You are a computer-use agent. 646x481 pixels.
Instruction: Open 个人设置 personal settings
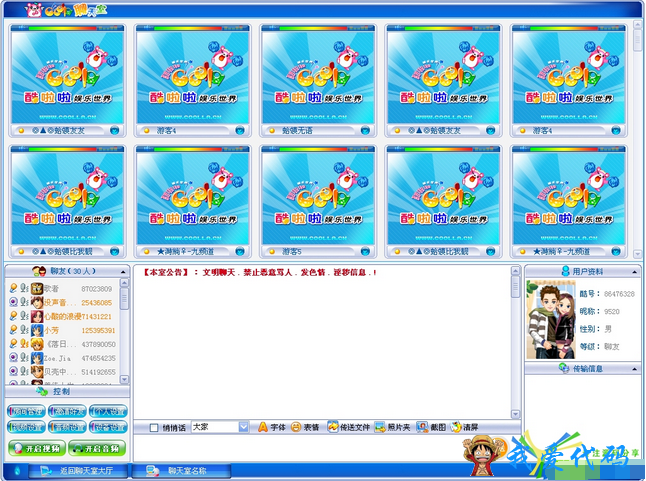pos(108,411)
